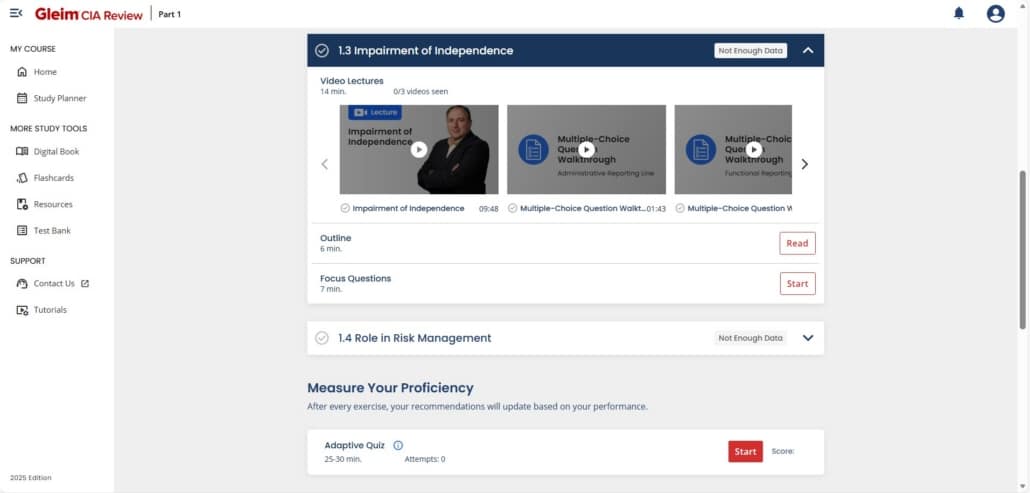Click the Digital Book icon
1030x493 pixels.
[x=22, y=151]
